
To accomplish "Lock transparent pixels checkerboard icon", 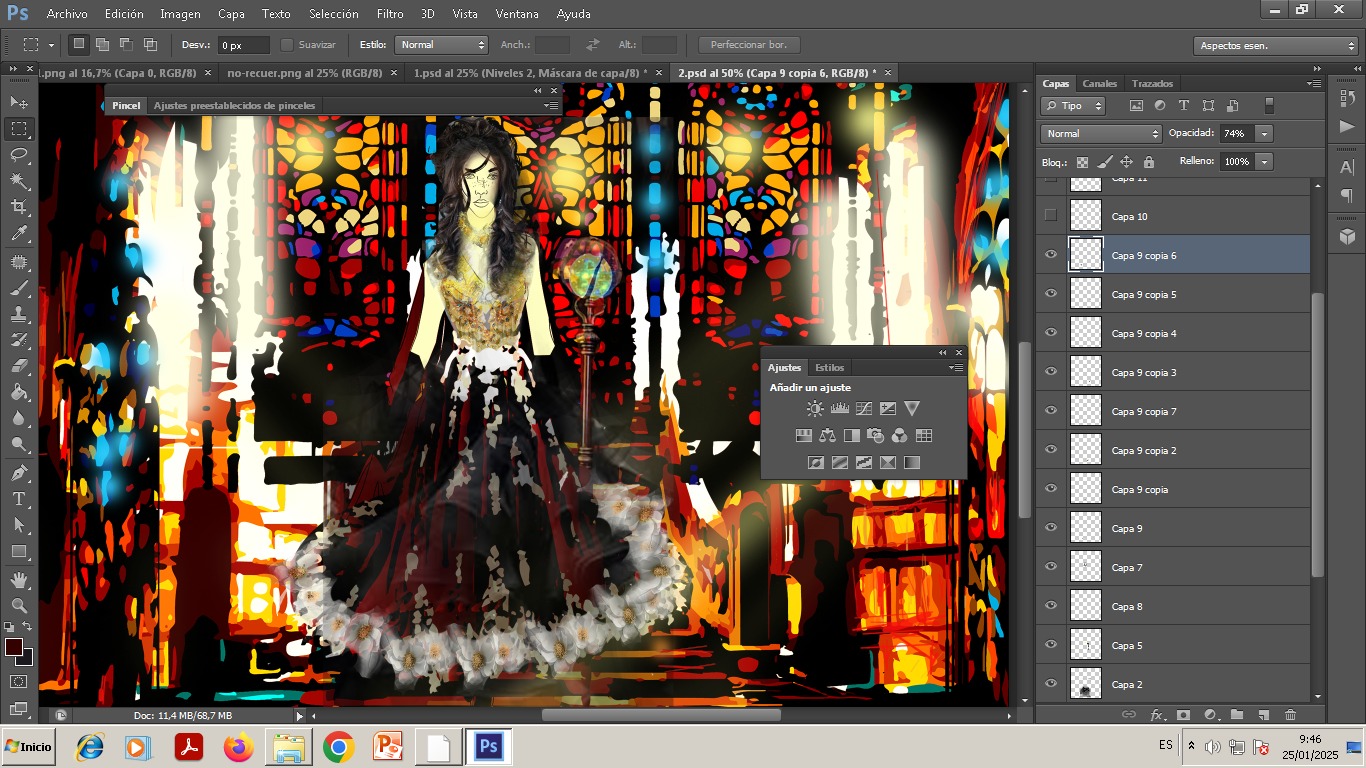I will [1082, 161].
